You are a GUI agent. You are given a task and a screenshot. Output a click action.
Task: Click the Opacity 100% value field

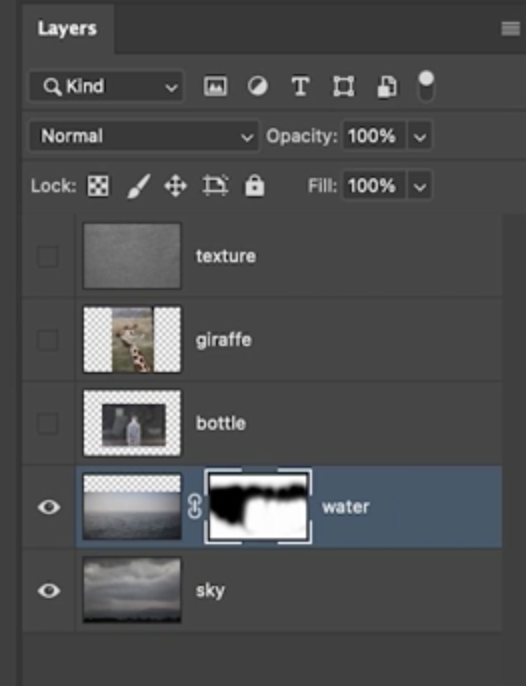tap(374, 136)
